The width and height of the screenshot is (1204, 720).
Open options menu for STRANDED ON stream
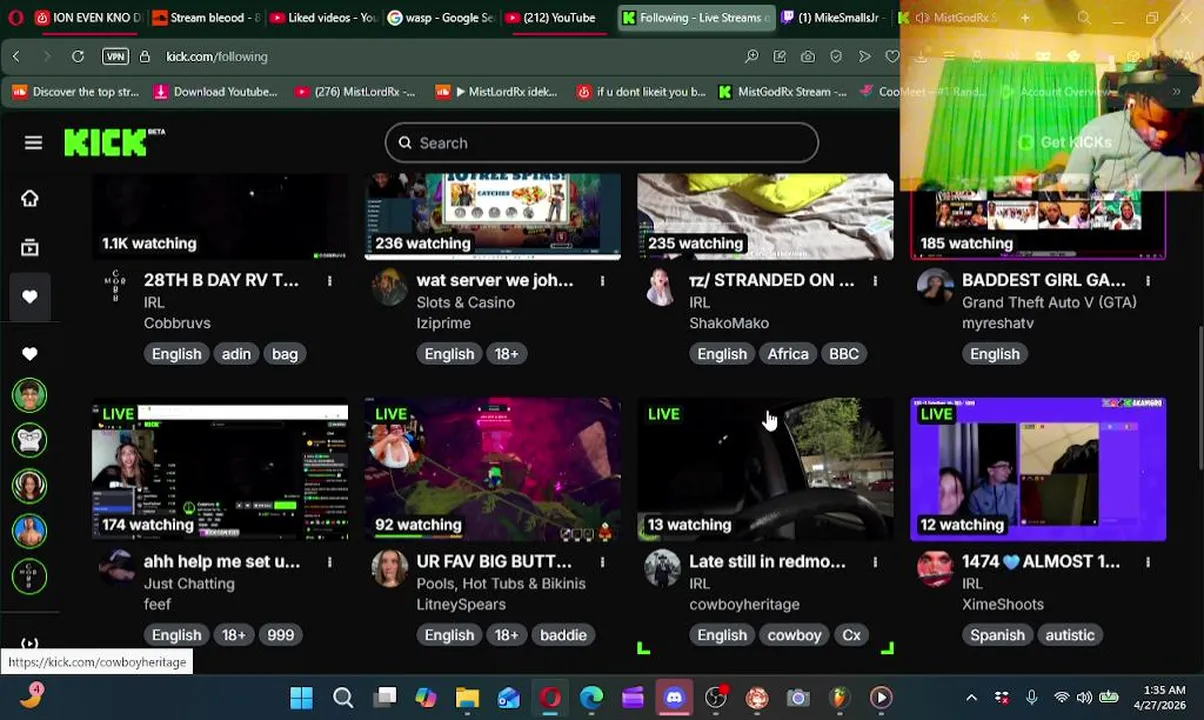[875, 281]
